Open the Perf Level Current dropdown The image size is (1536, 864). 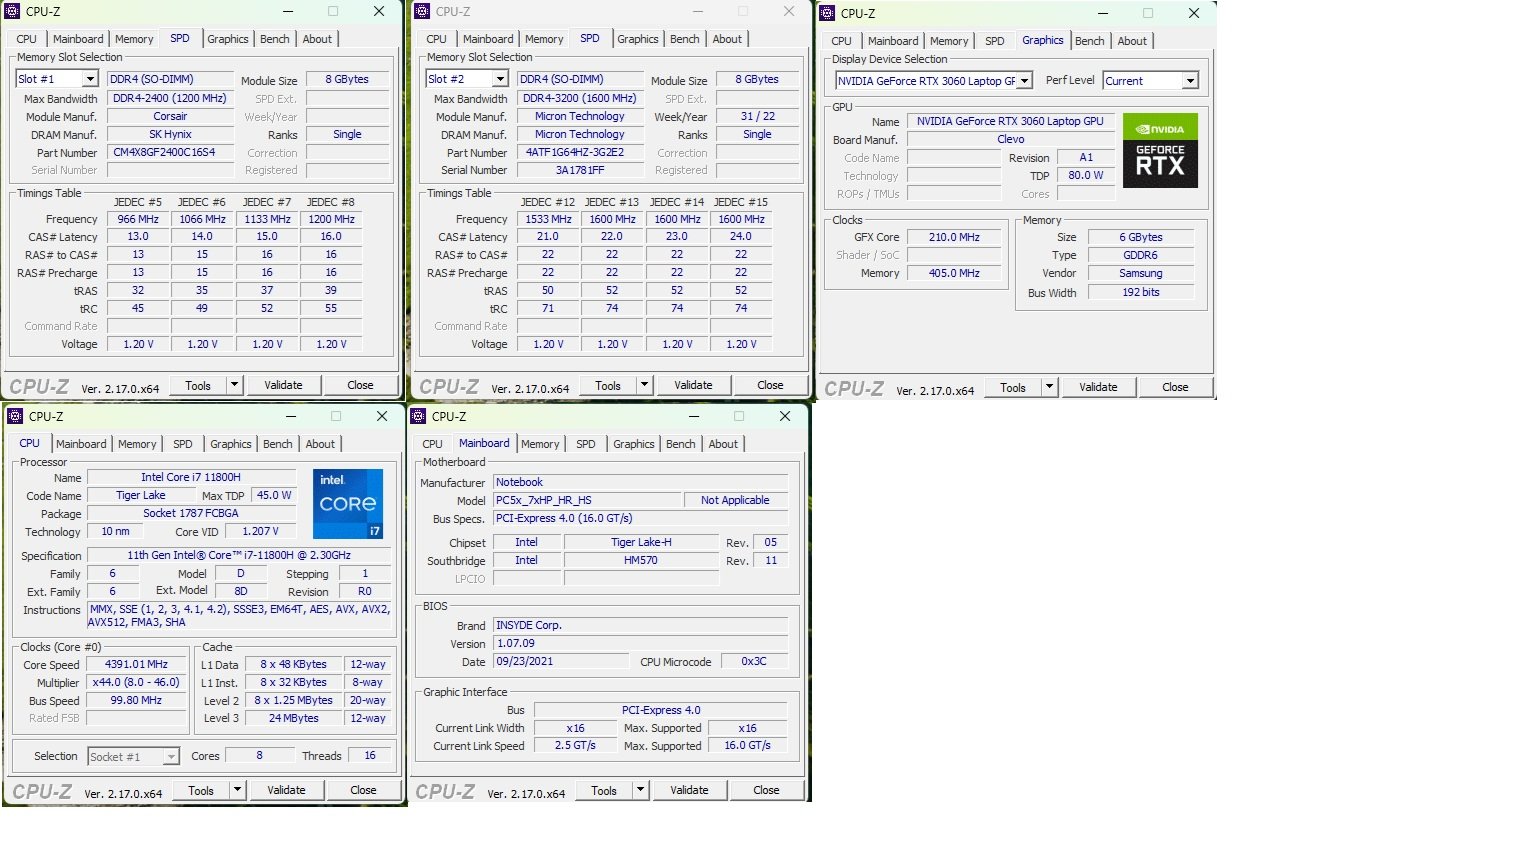pos(1190,81)
